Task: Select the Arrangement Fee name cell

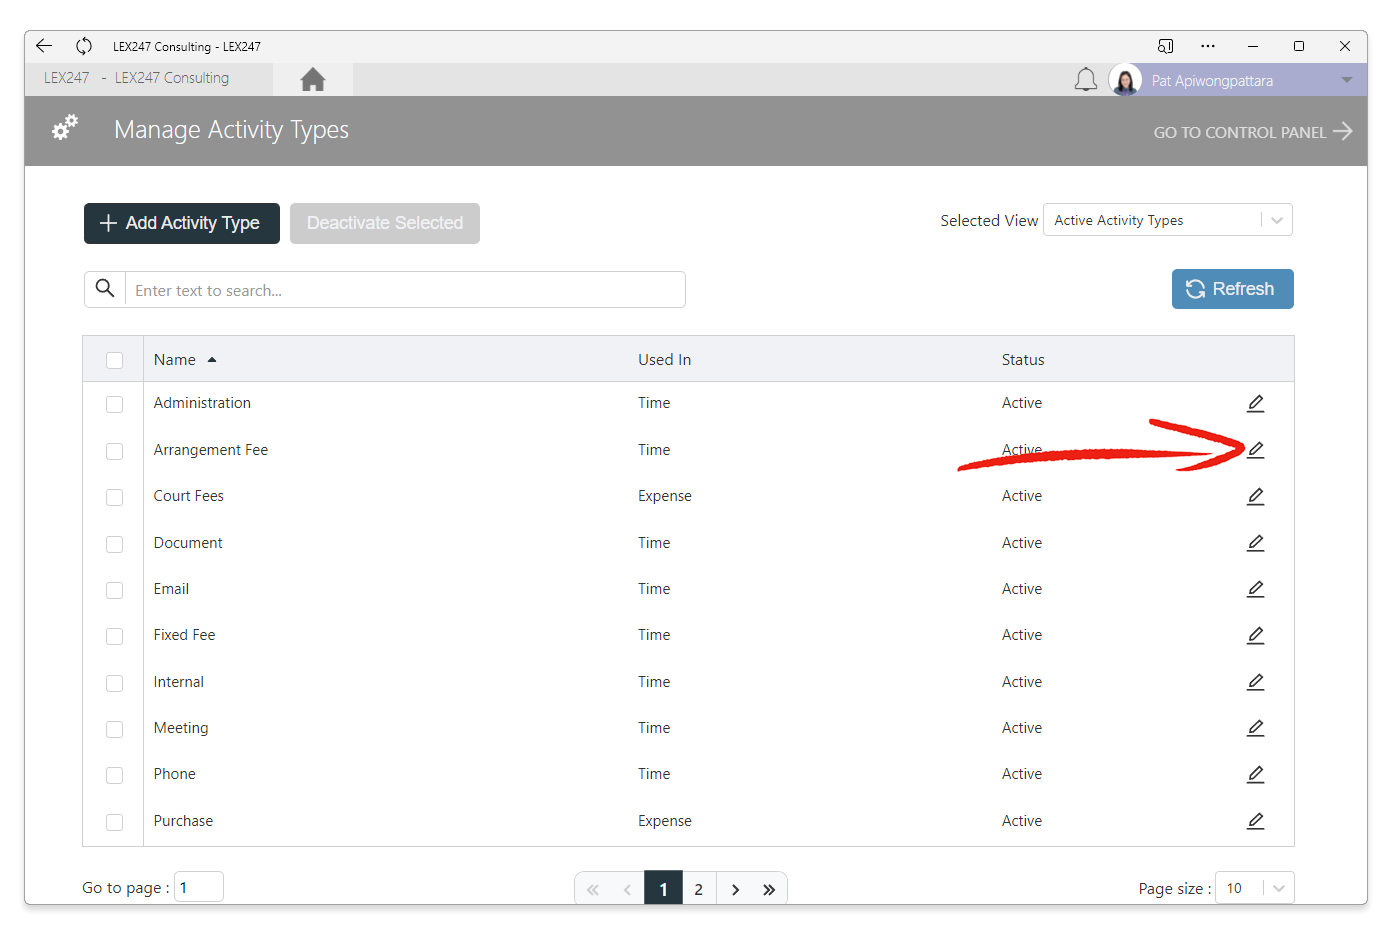Action: coord(211,450)
